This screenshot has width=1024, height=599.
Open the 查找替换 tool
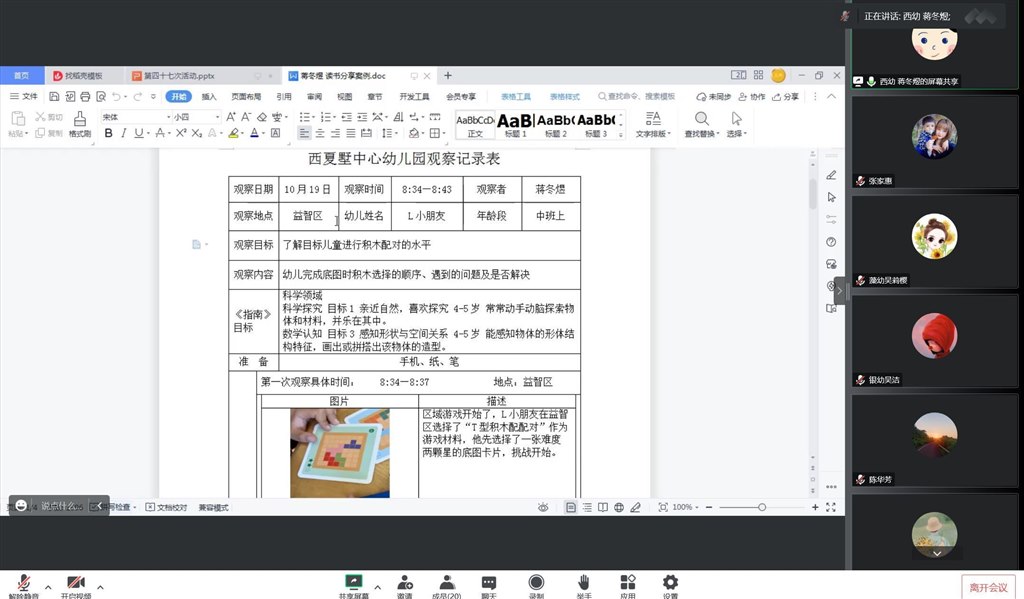(702, 124)
